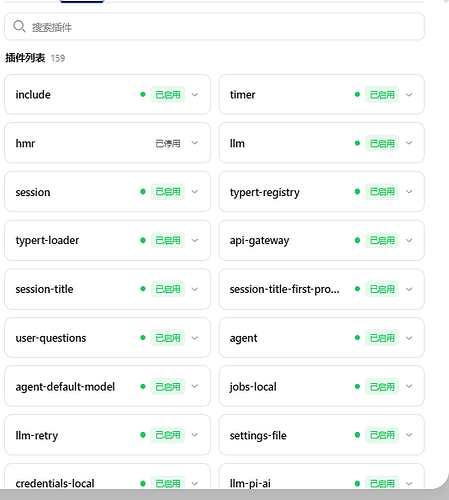Expand the user-questions plugin chevron
Viewport: 449px width, 500px height.
coord(195,338)
